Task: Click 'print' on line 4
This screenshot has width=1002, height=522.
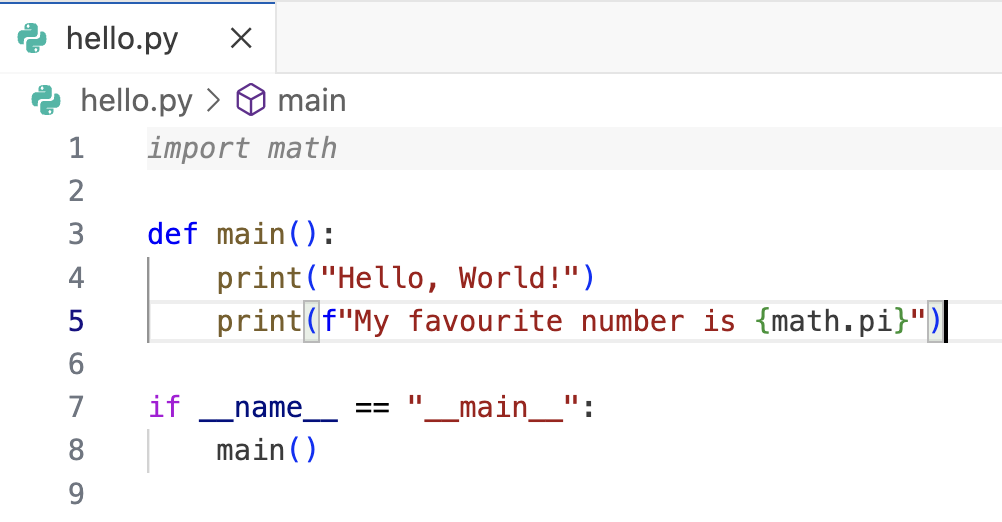Action: (x=259, y=279)
